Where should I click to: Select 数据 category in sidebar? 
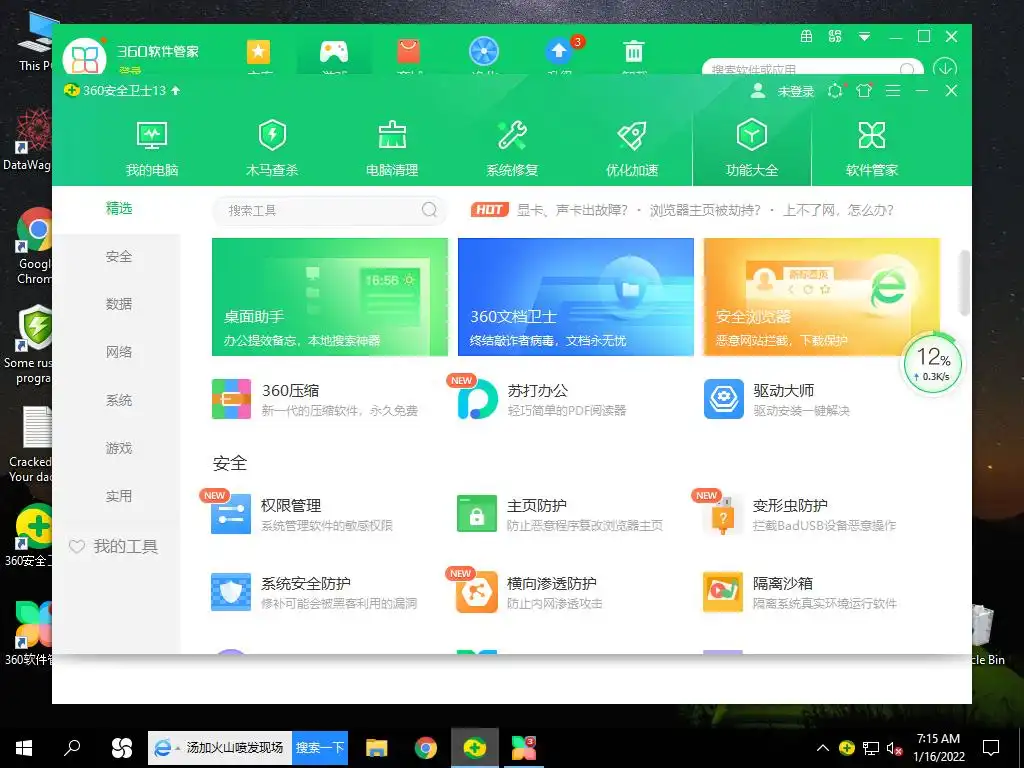(x=119, y=304)
